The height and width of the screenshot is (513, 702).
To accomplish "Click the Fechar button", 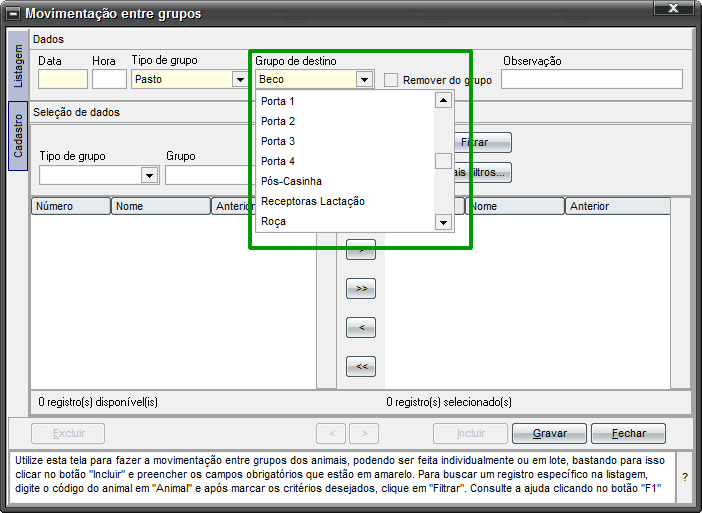I will tap(629, 433).
